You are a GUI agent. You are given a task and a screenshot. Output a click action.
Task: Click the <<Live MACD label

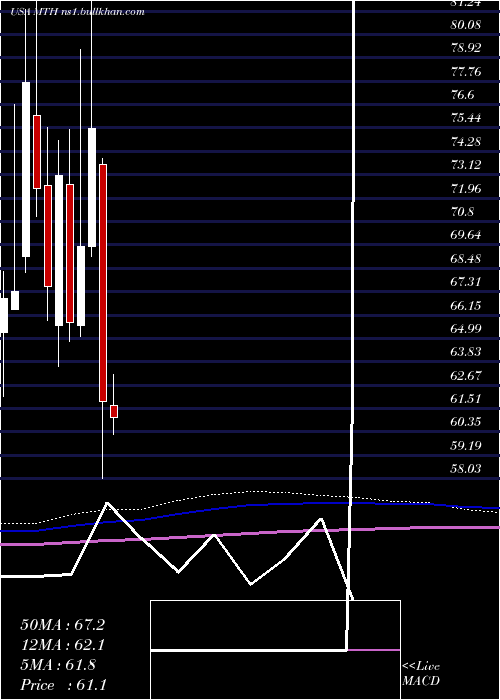(421, 674)
